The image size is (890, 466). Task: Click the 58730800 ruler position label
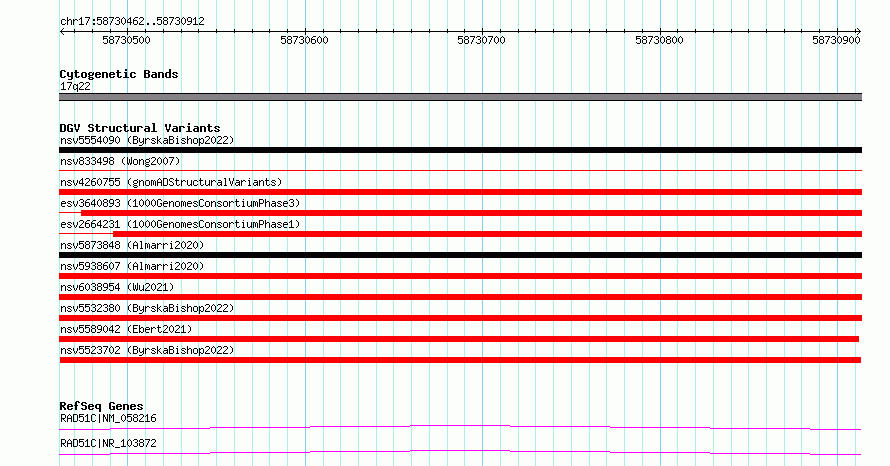[659, 40]
